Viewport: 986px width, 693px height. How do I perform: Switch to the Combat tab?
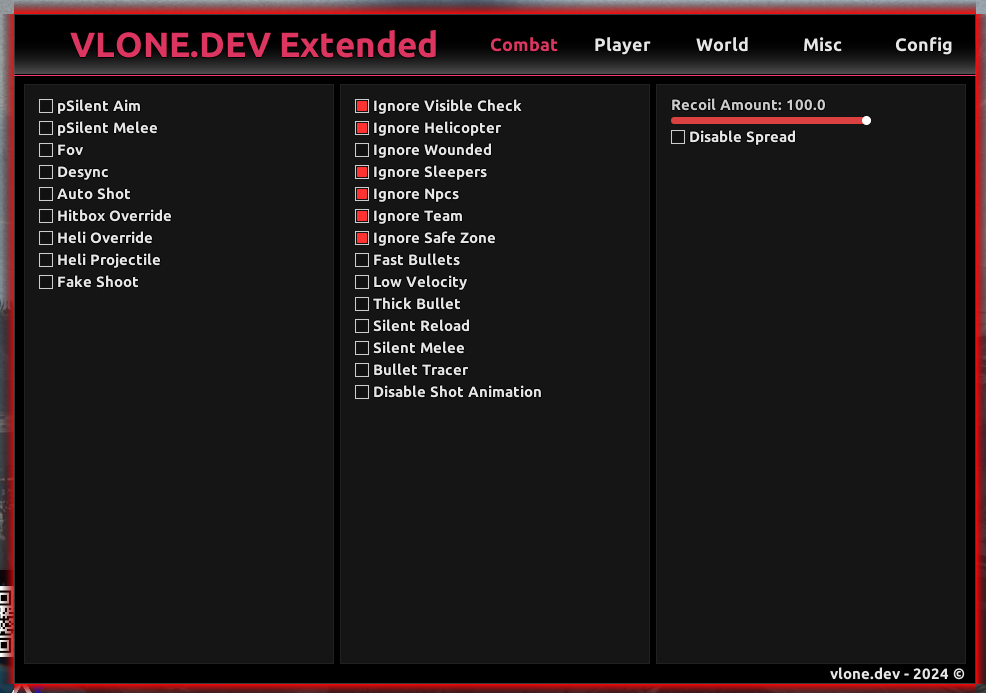point(523,45)
